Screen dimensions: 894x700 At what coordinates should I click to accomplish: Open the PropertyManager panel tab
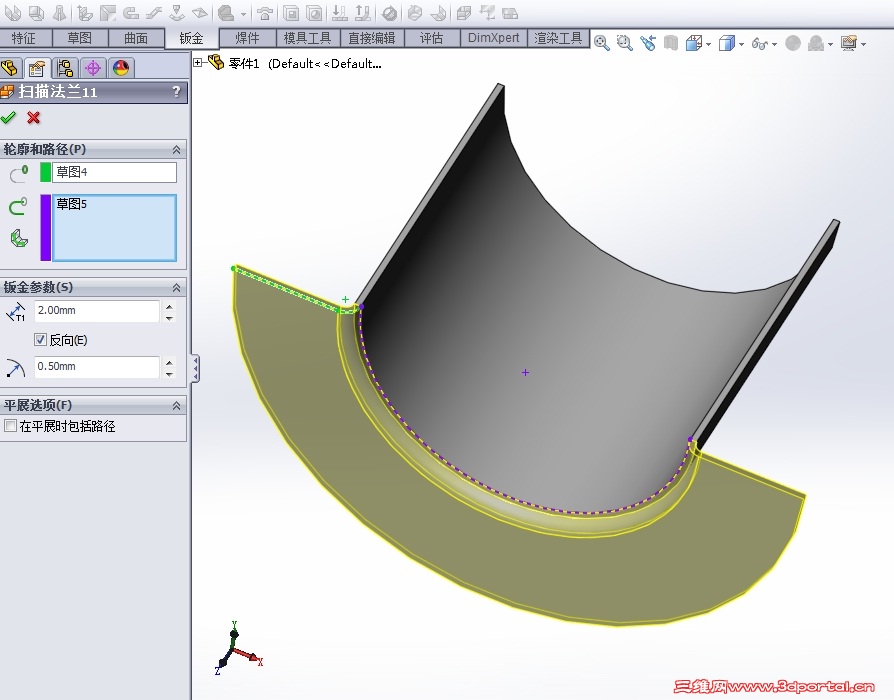(x=37, y=68)
